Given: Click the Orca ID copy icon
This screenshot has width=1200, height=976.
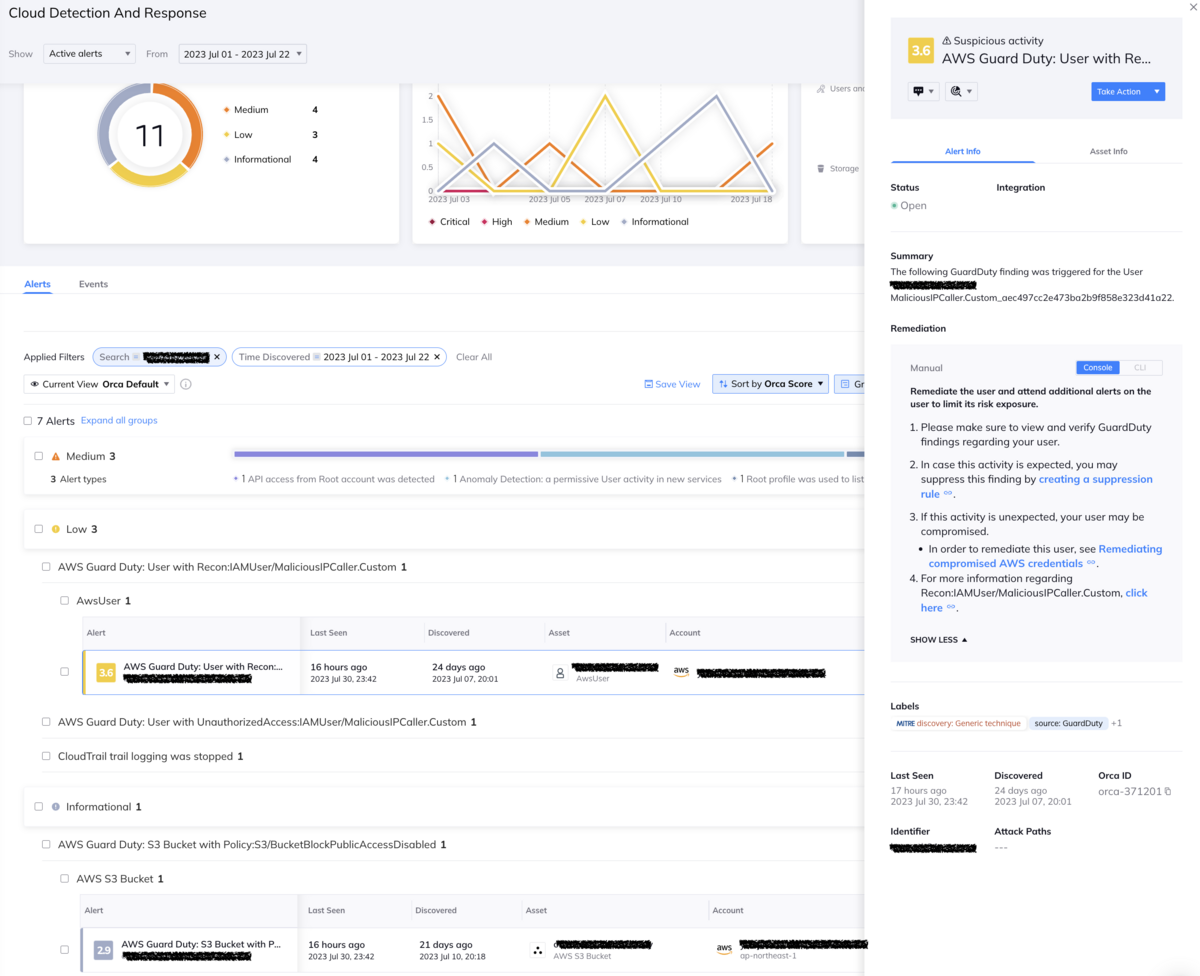Looking at the screenshot, I should (1168, 792).
